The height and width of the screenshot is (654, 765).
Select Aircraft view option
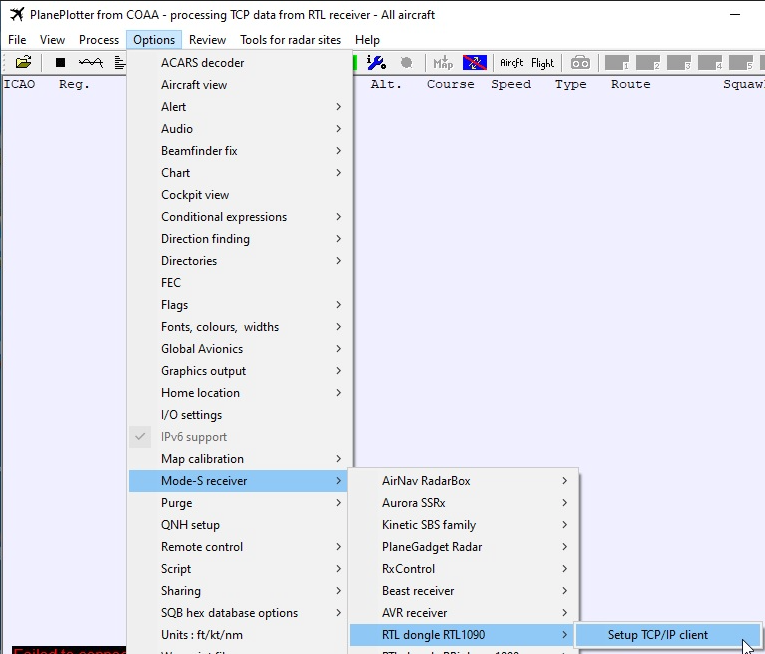[x=240, y=84]
